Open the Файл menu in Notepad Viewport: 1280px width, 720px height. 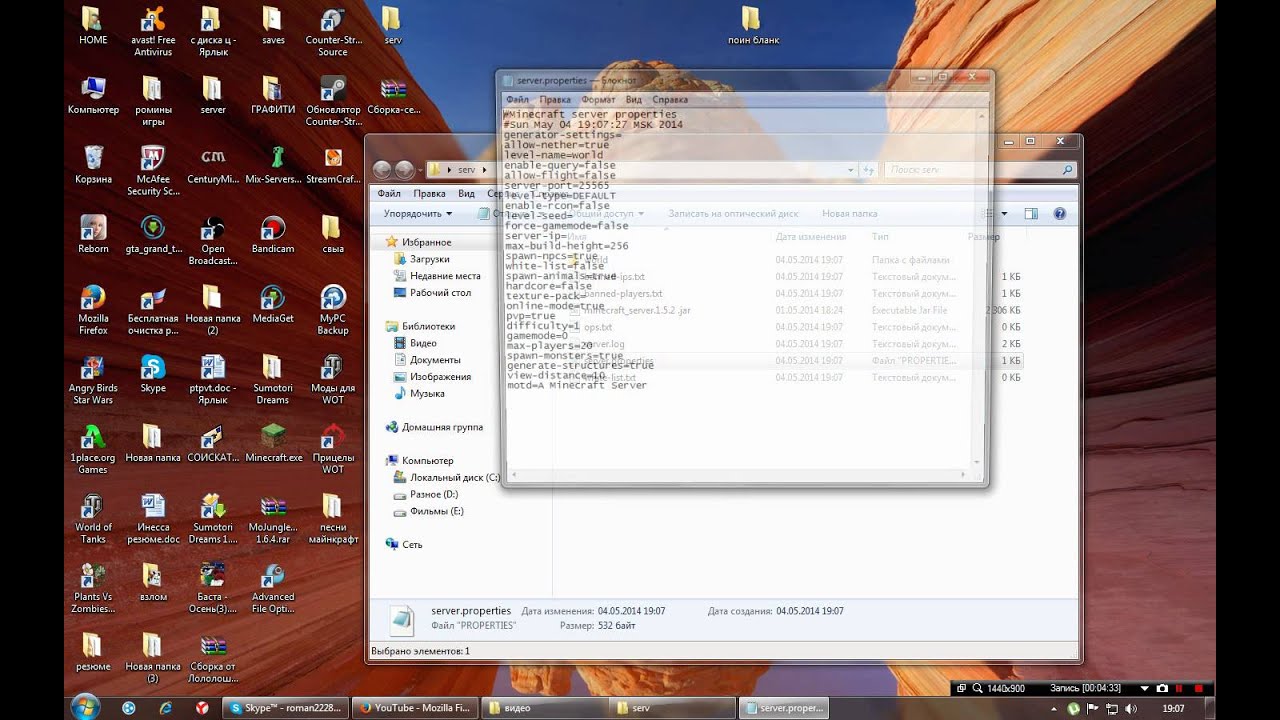(x=517, y=100)
